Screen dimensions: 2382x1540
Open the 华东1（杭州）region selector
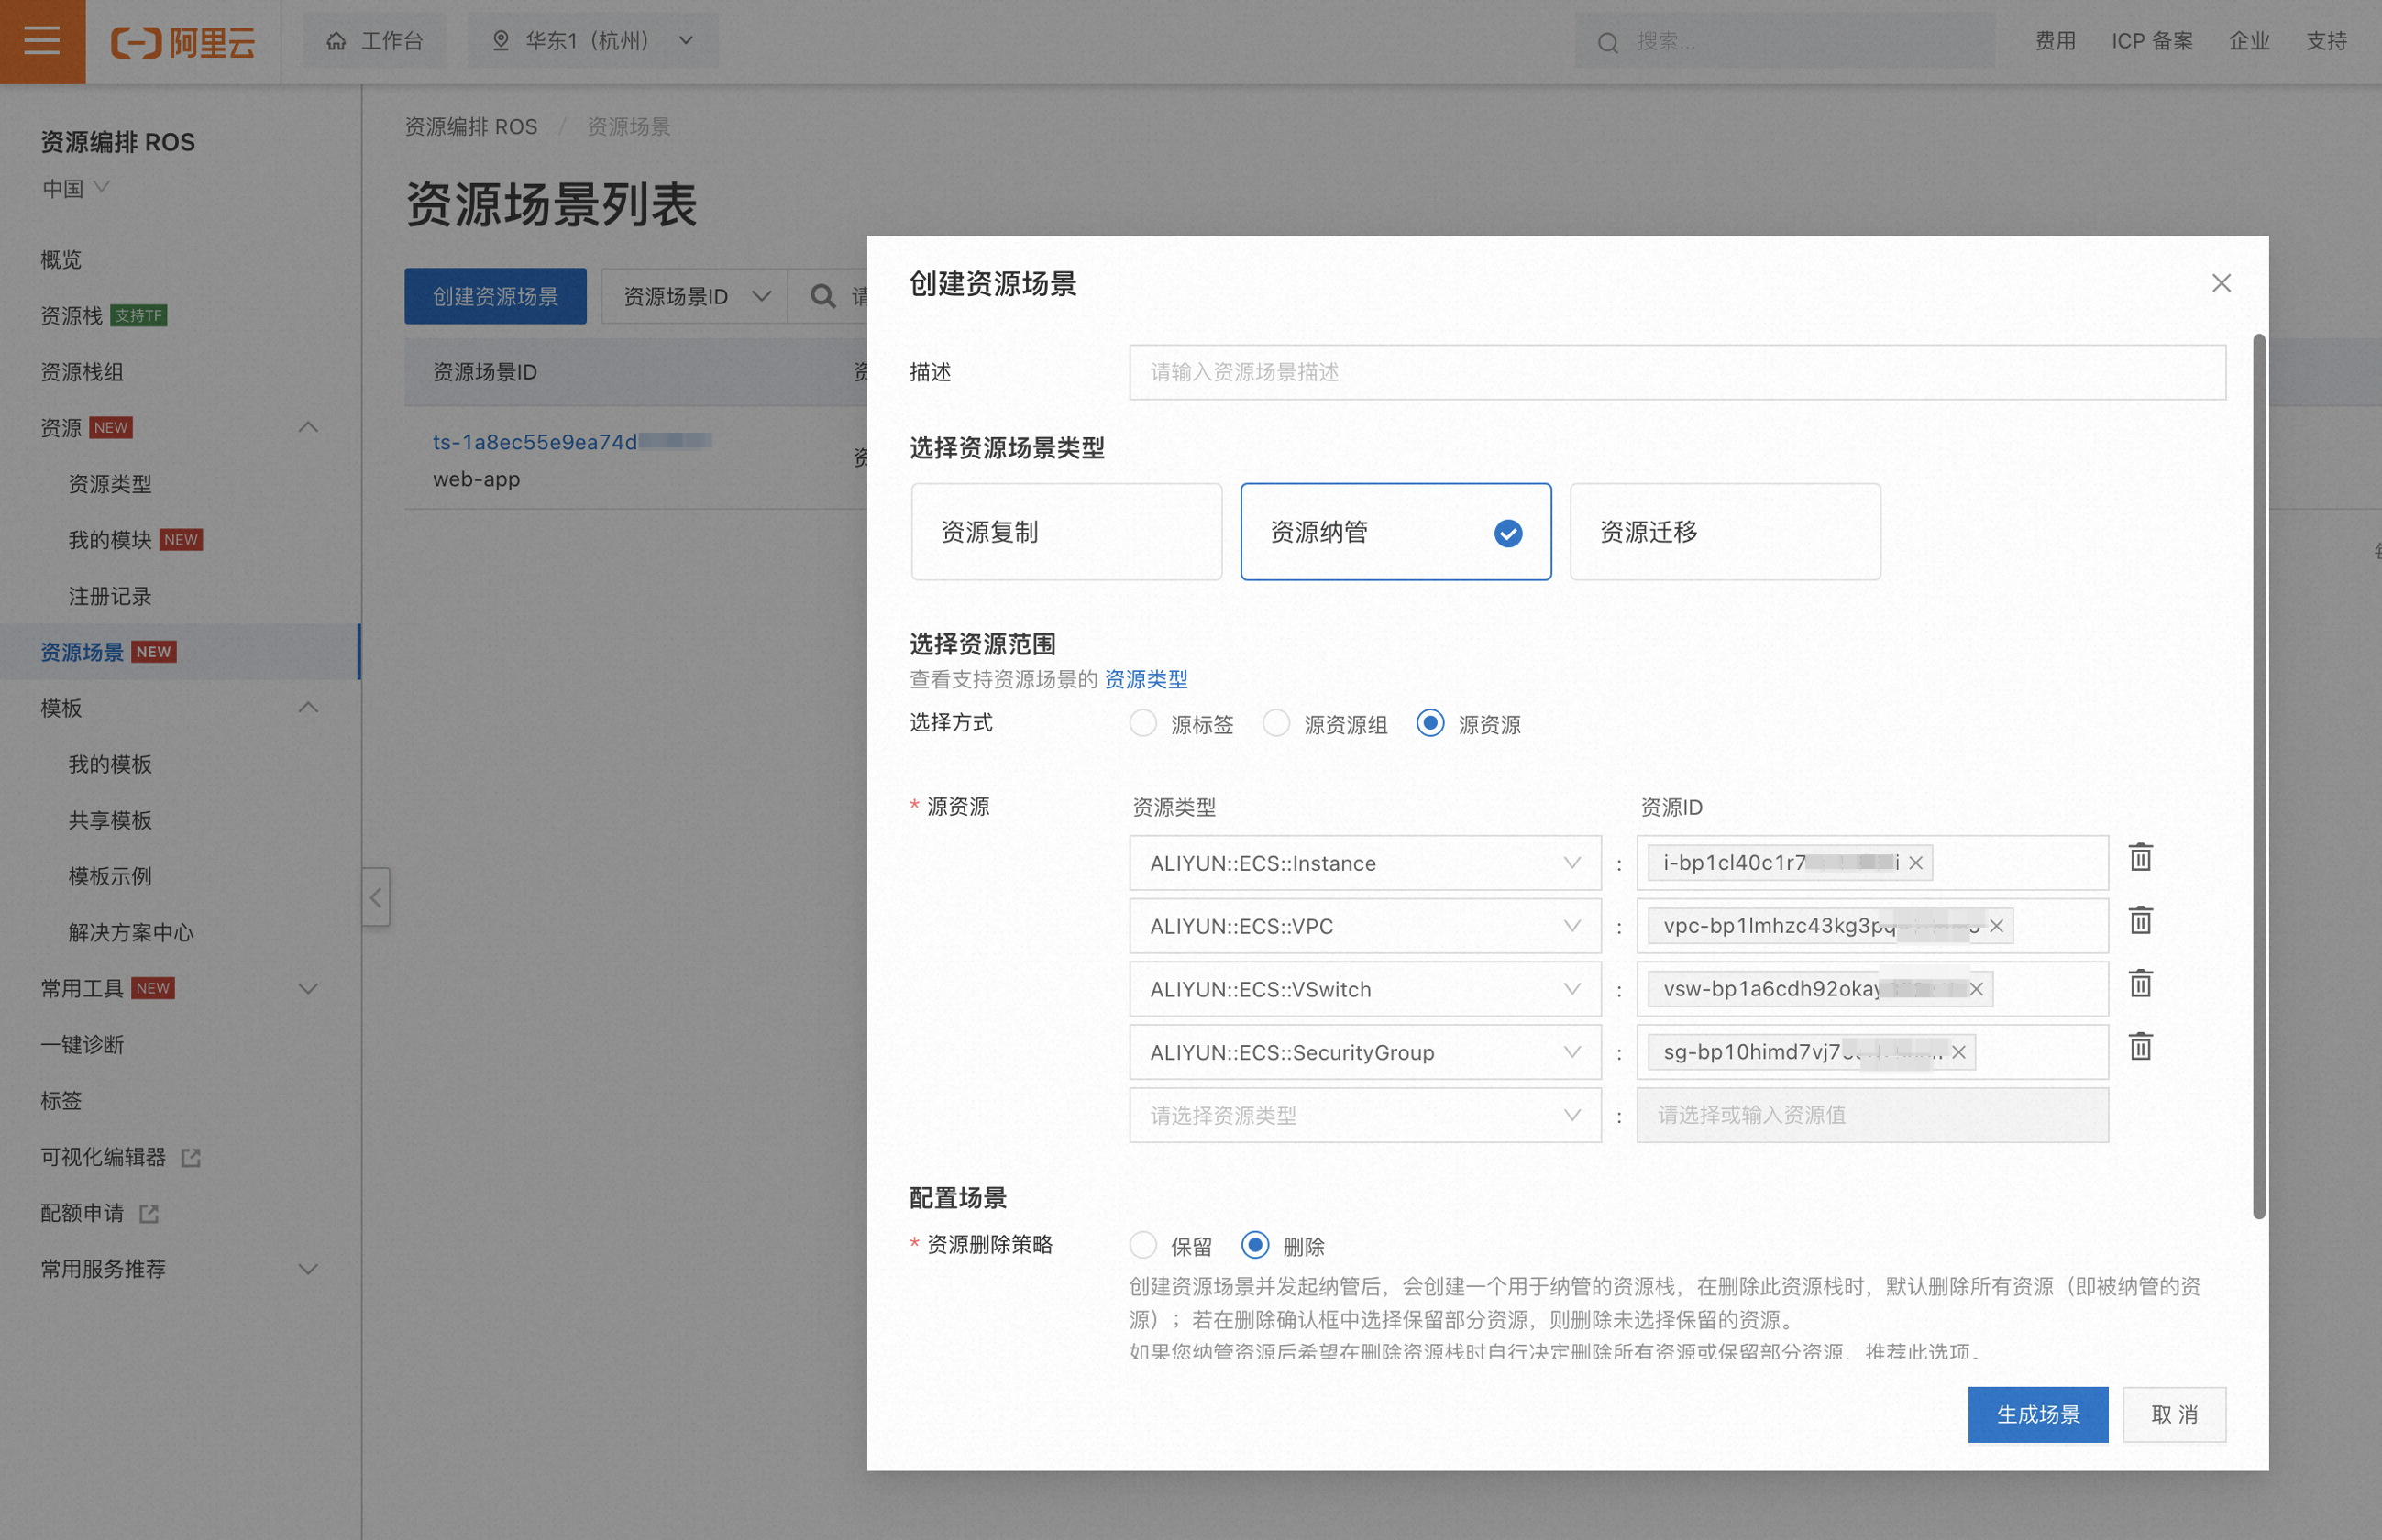point(593,41)
